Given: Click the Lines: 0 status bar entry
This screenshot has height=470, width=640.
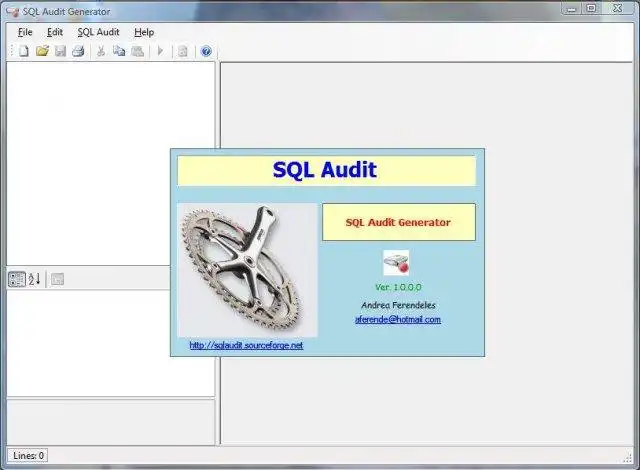Looking at the screenshot, I should pyautogui.click(x=28, y=455).
